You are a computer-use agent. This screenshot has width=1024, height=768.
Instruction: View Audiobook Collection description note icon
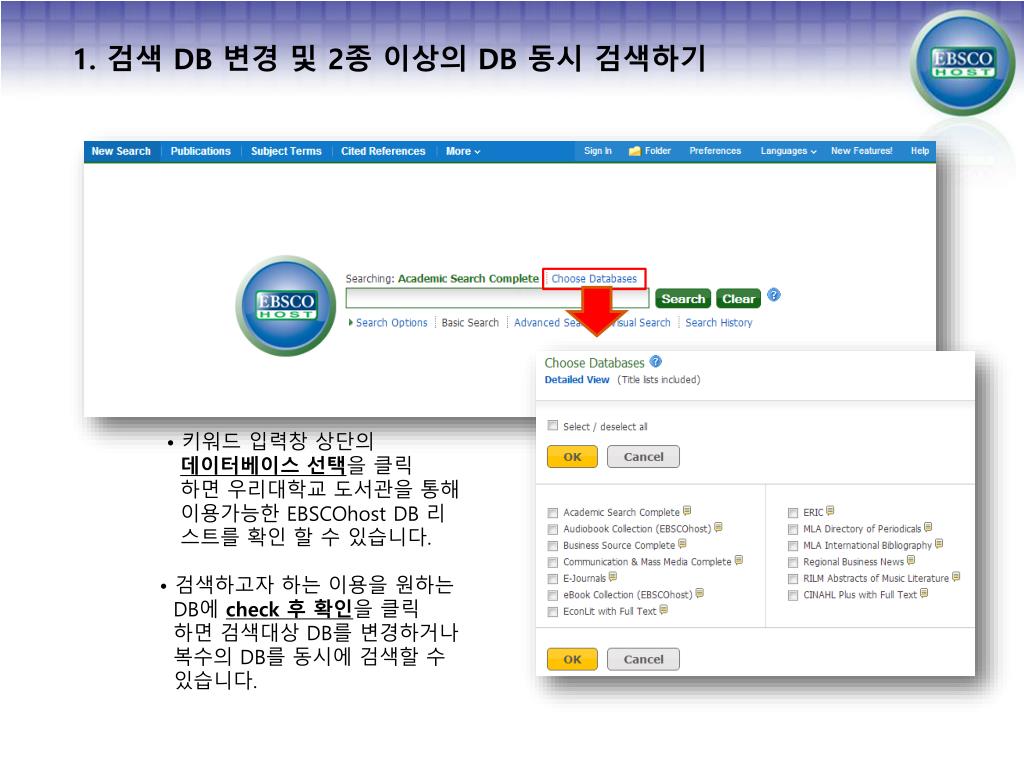(718, 528)
